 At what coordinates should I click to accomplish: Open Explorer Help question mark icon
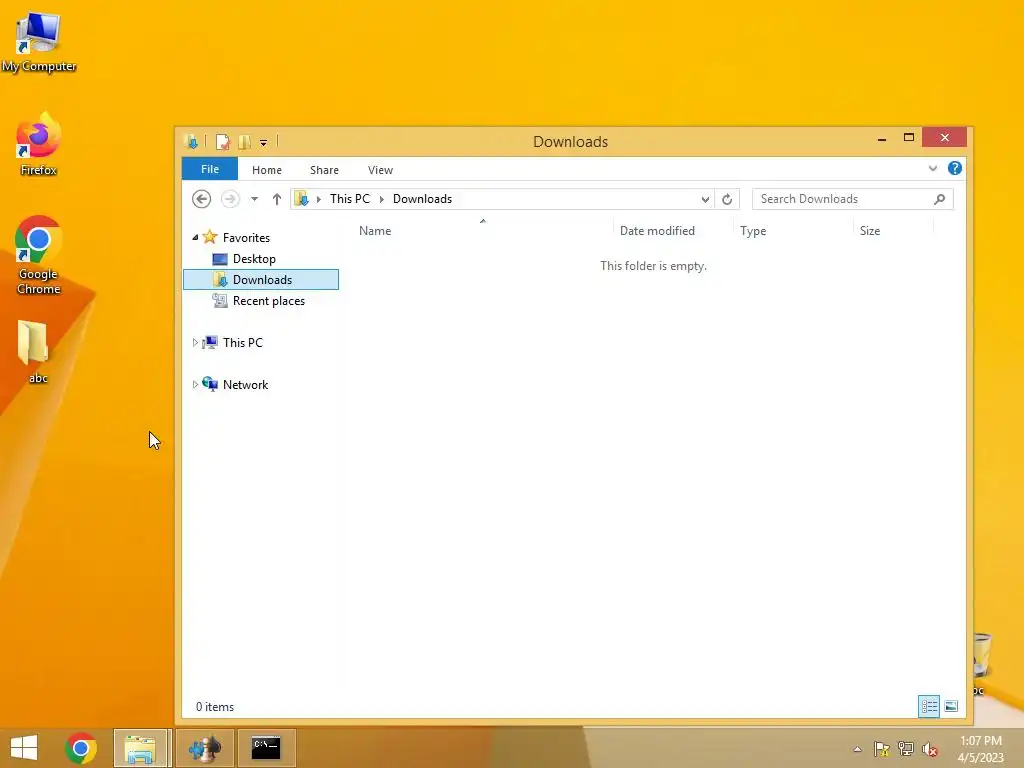click(955, 168)
